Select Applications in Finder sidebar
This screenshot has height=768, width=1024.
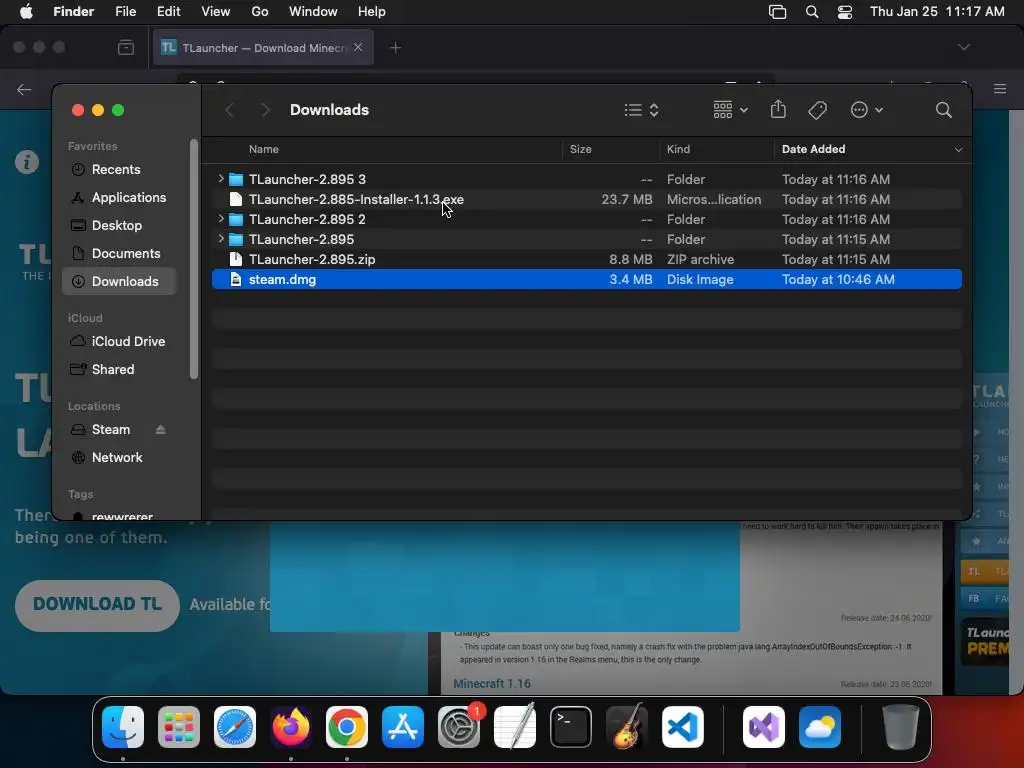(120, 197)
